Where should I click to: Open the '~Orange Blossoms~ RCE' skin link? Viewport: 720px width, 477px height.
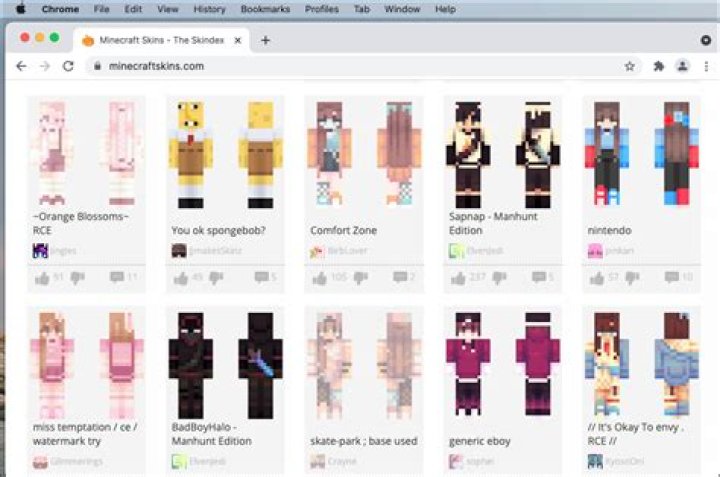[x=81, y=223]
